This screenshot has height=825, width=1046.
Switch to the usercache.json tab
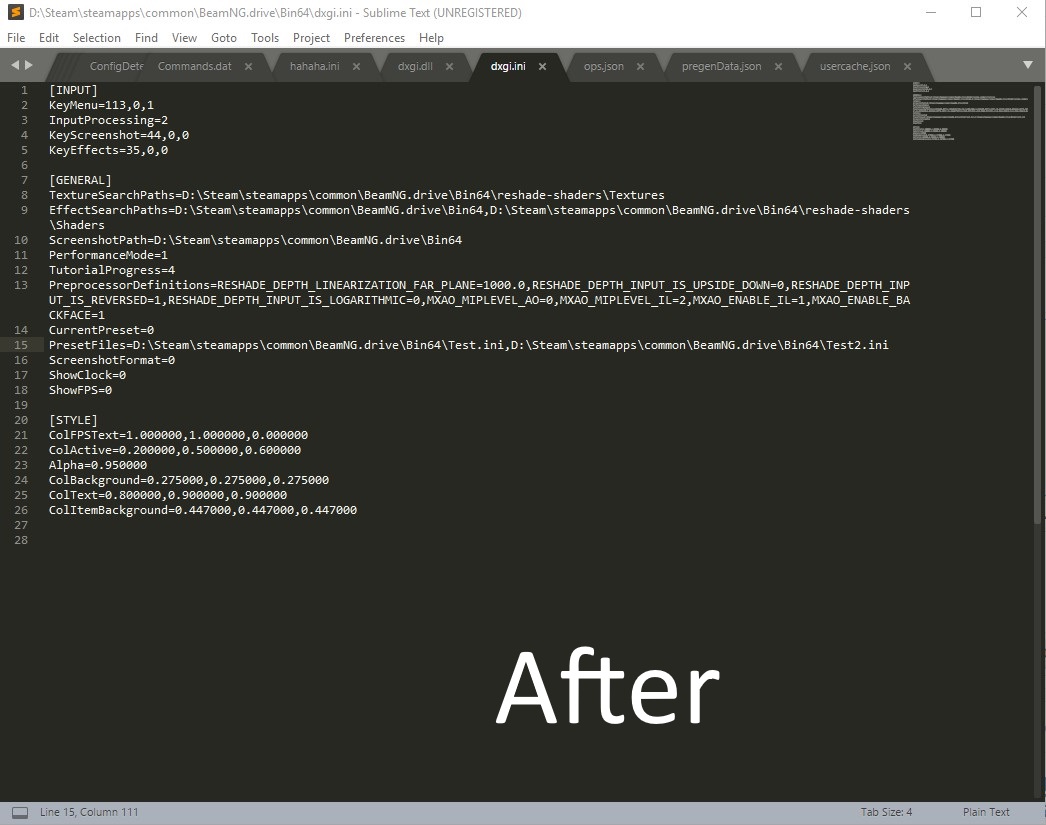coord(855,66)
